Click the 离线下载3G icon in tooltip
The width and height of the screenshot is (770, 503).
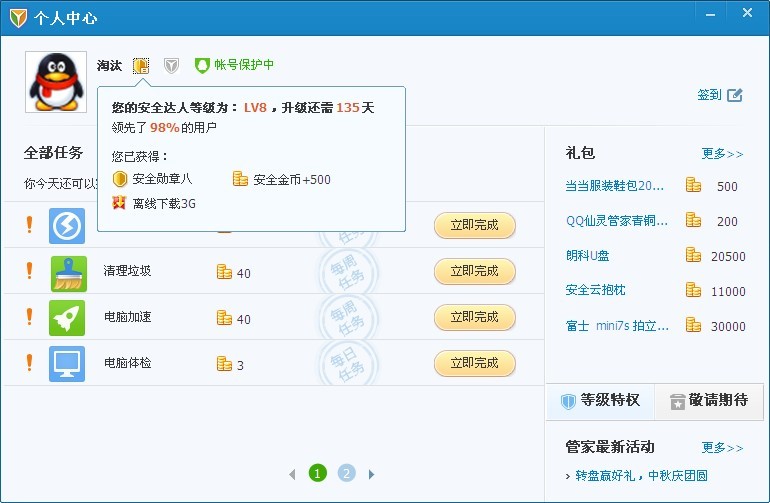[x=119, y=202]
